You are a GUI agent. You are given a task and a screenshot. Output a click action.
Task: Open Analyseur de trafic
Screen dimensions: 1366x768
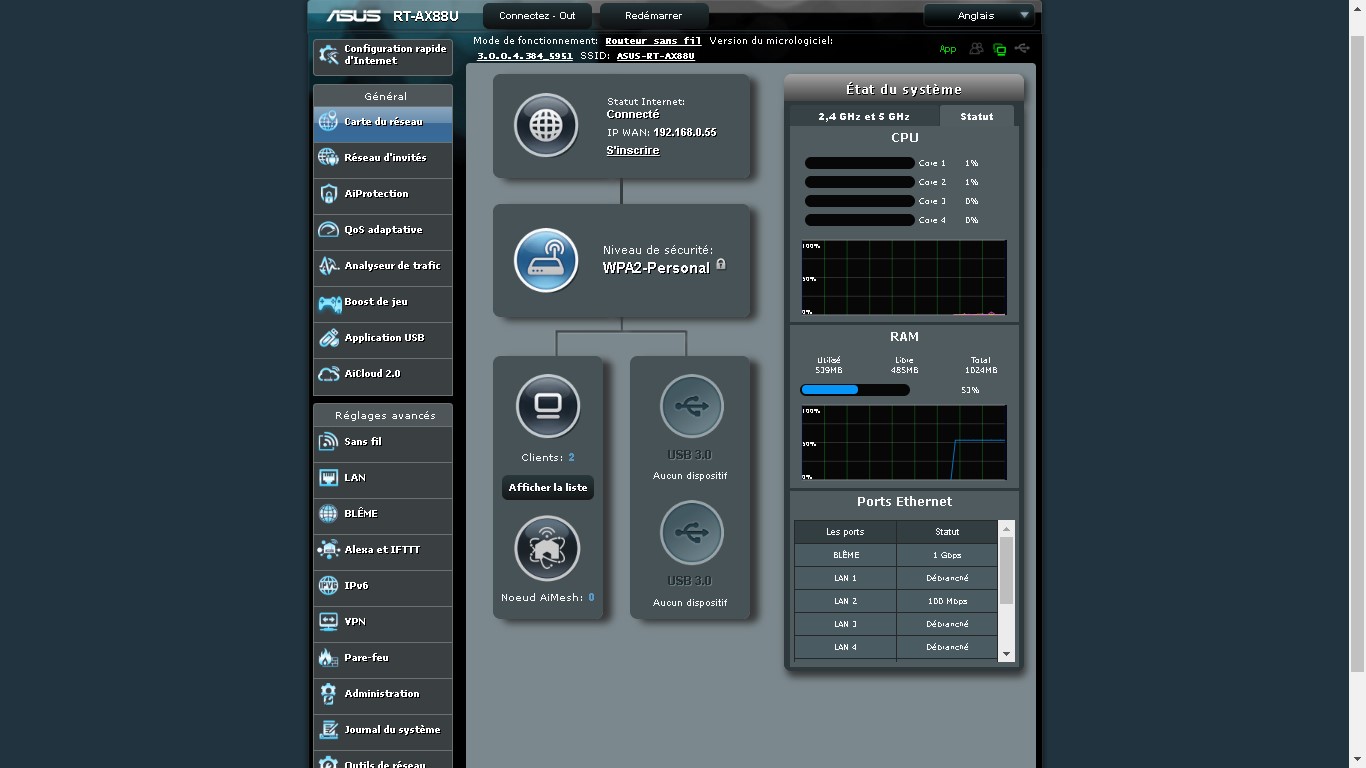pyautogui.click(x=383, y=266)
